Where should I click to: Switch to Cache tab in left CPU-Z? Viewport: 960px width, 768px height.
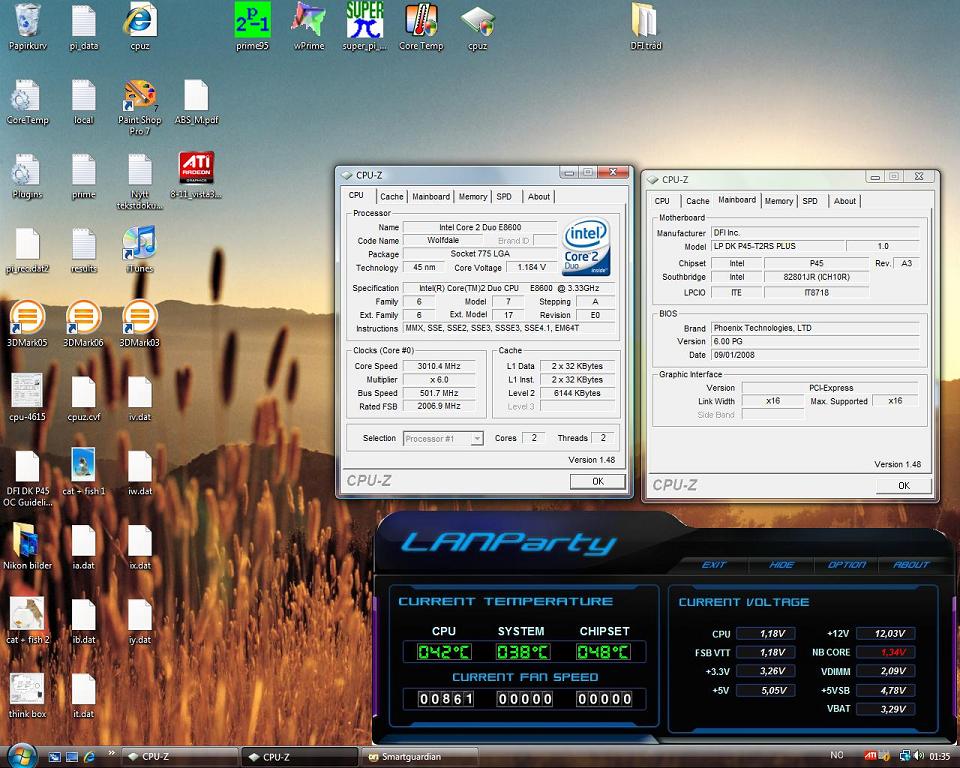(x=391, y=197)
